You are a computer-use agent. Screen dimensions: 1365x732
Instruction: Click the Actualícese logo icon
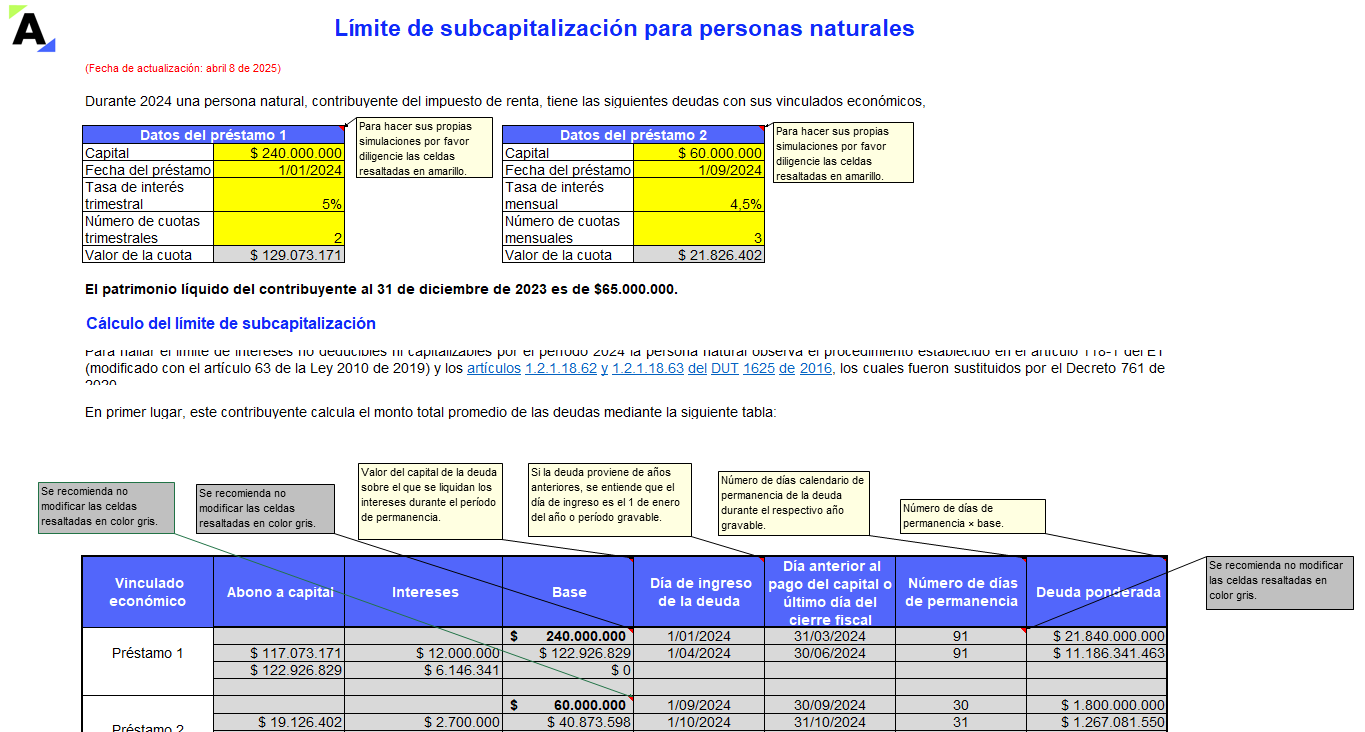pyautogui.click(x=32, y=28)
